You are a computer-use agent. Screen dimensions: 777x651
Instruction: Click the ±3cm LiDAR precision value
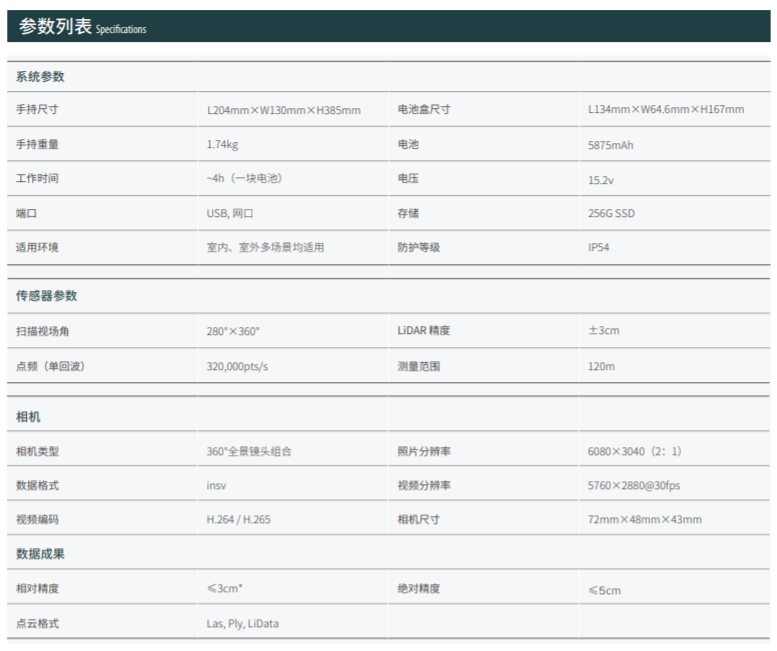pos(603,331)
